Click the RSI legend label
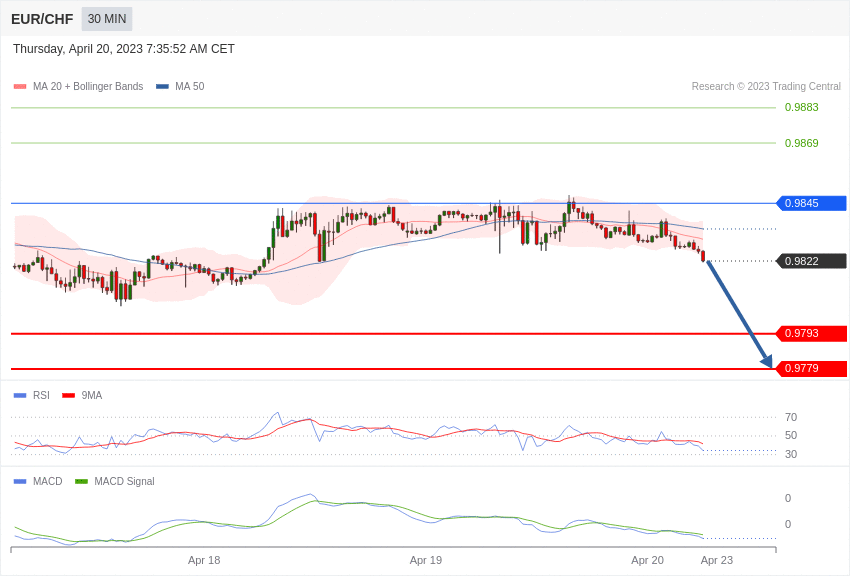This screenshot has width=850, height=576. click(41, 396)
